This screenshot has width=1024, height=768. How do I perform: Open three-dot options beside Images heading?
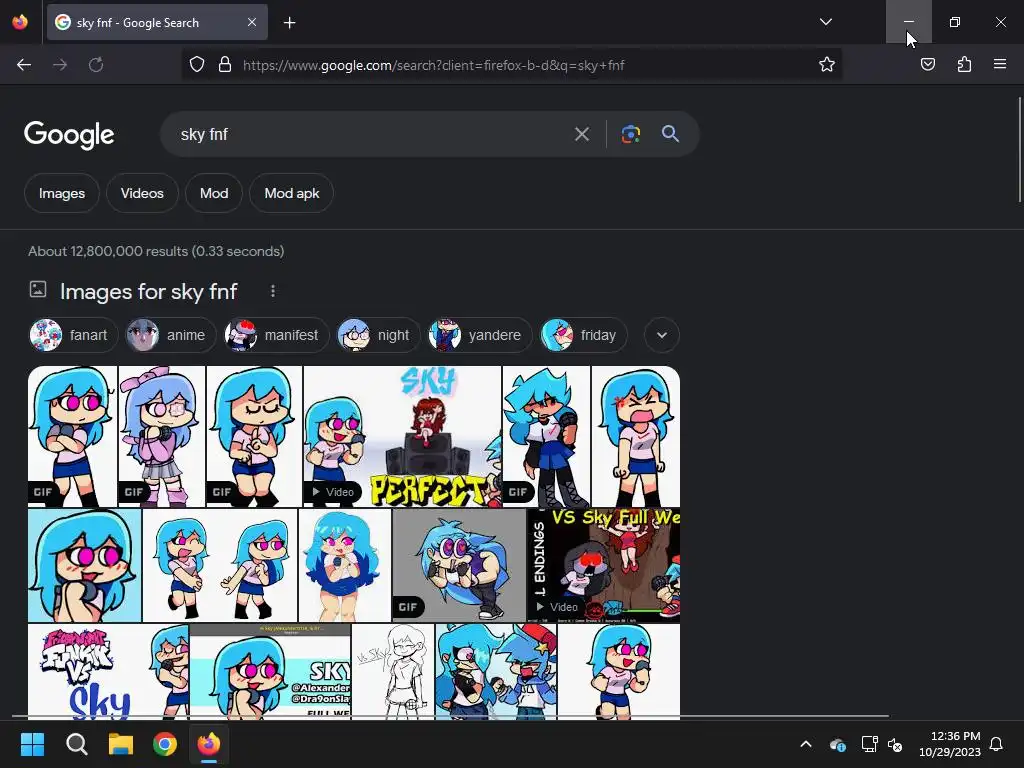[x=273, y=291]
